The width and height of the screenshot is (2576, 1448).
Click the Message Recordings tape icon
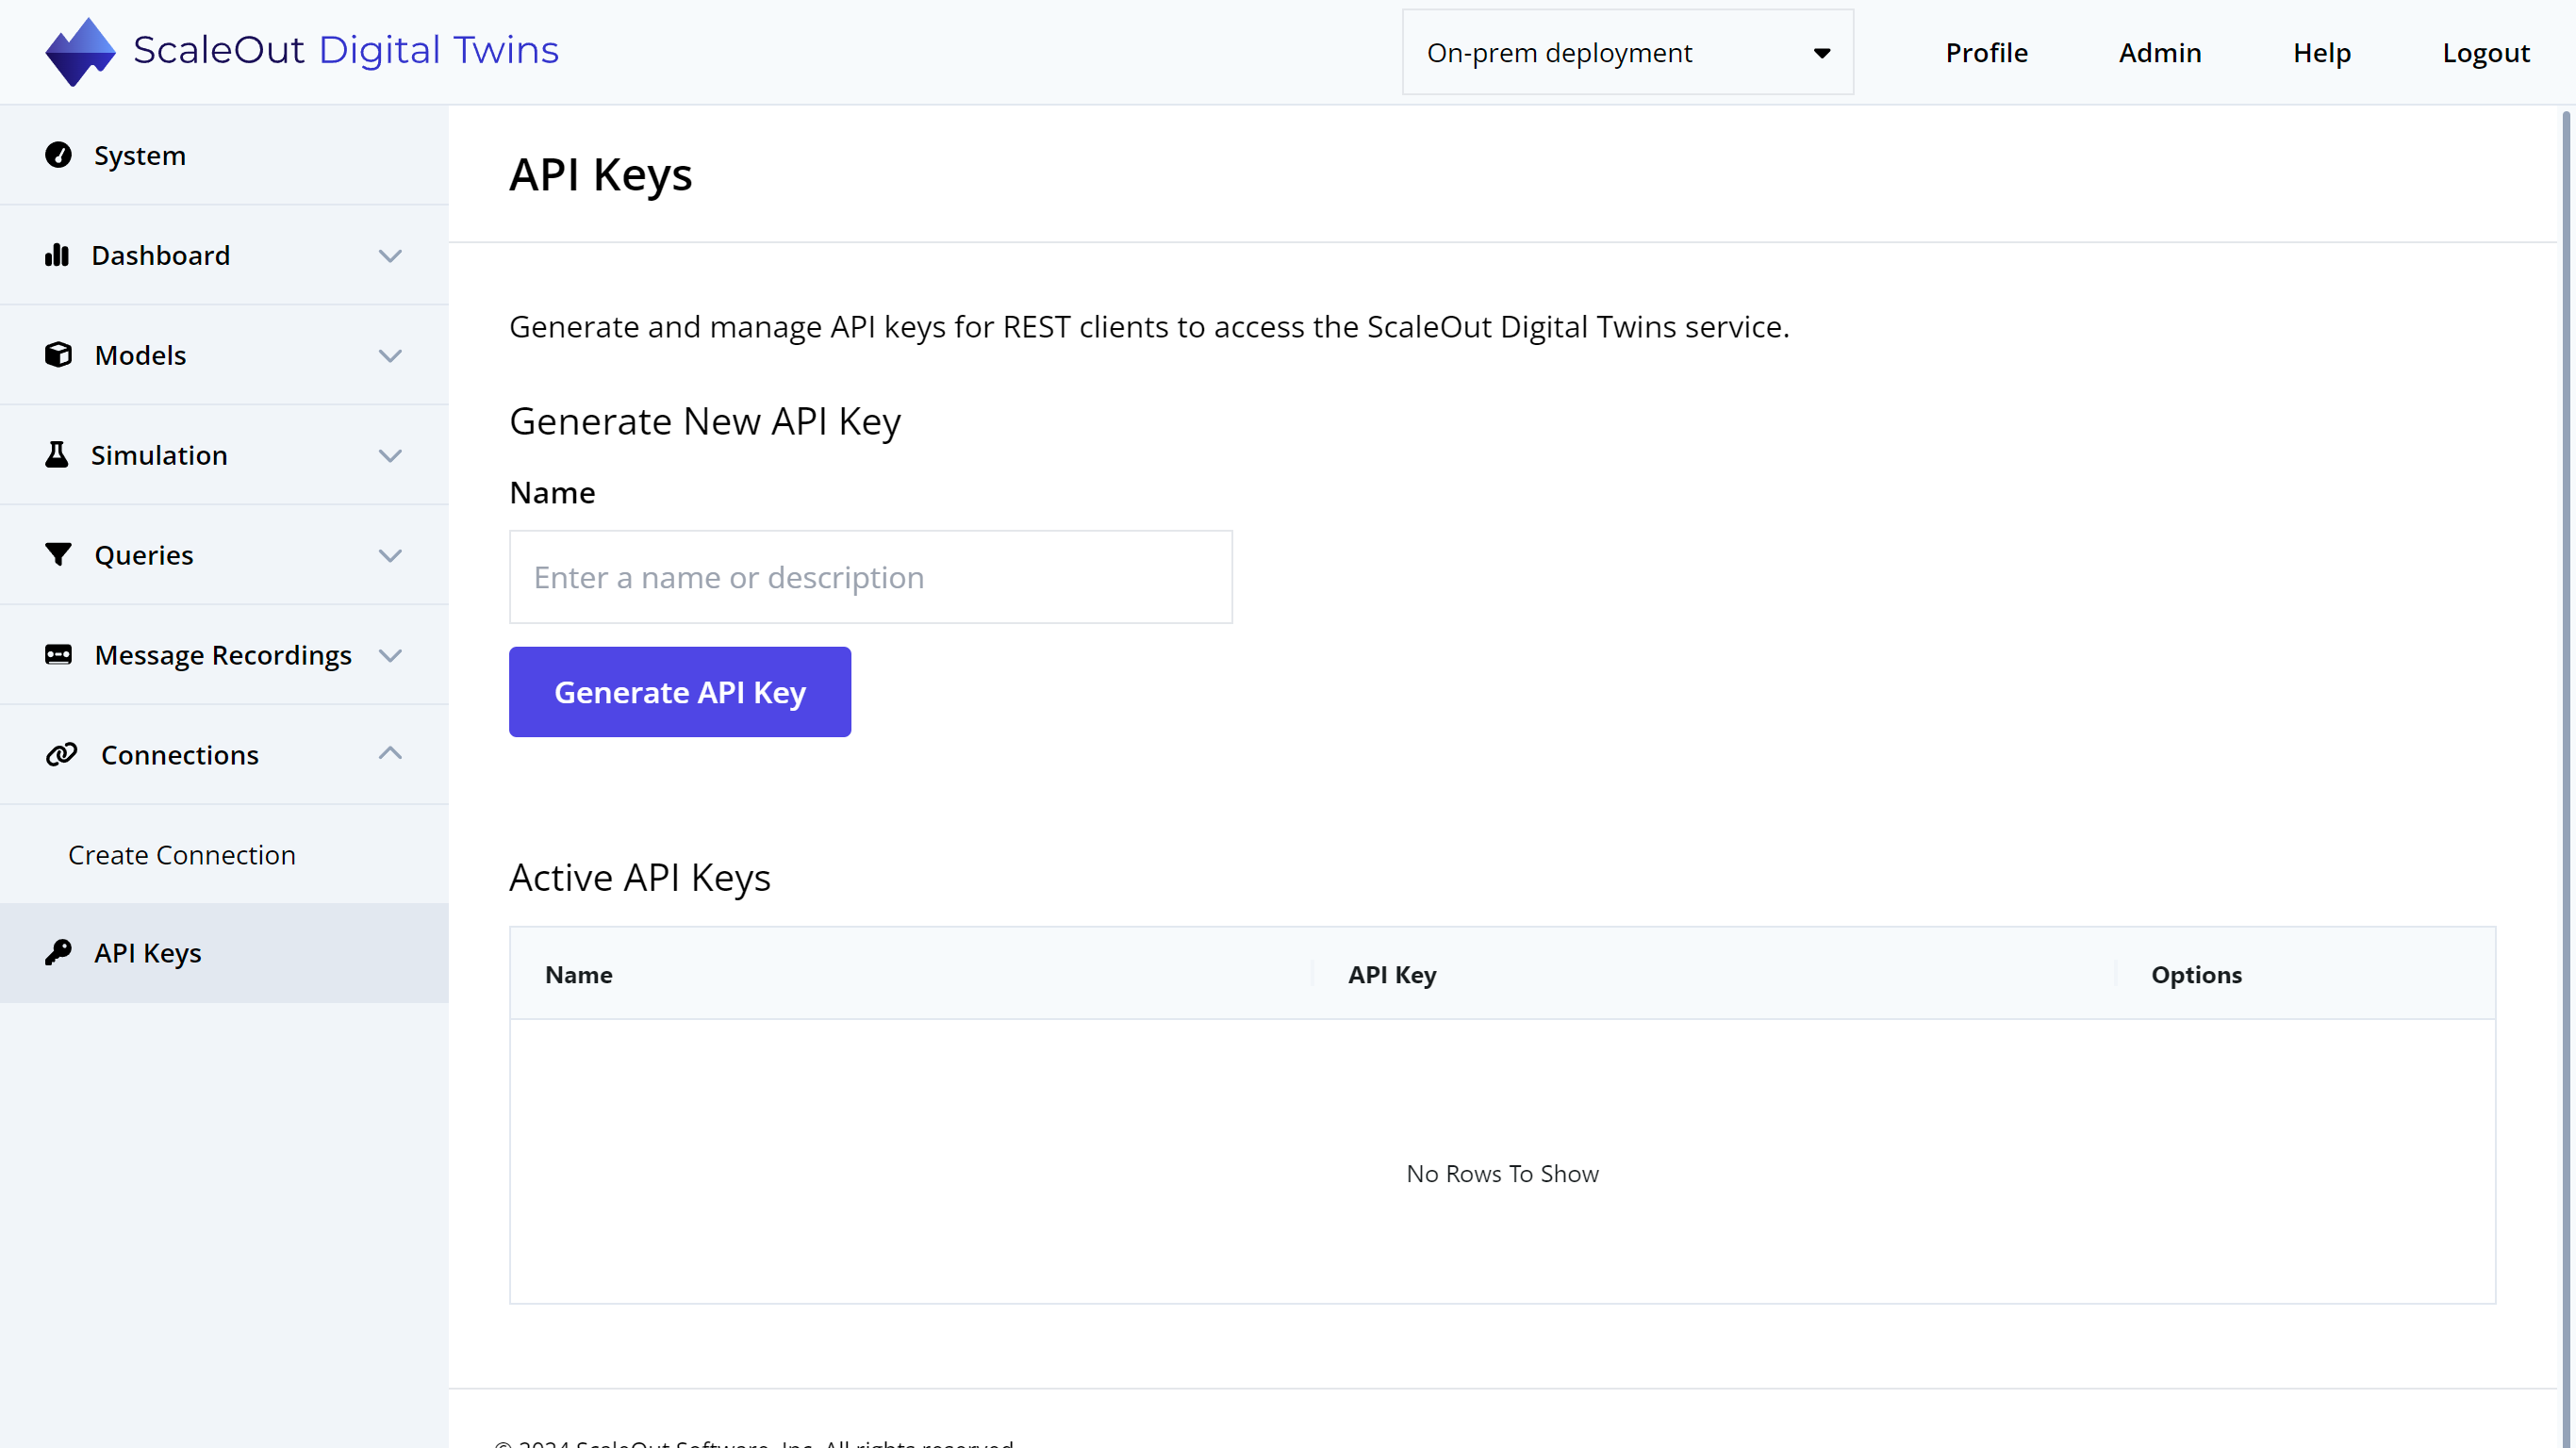(x=58, y=655)
